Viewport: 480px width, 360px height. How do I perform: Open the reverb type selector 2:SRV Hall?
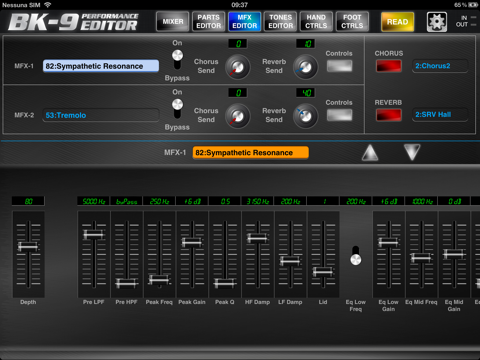[440, 115]
